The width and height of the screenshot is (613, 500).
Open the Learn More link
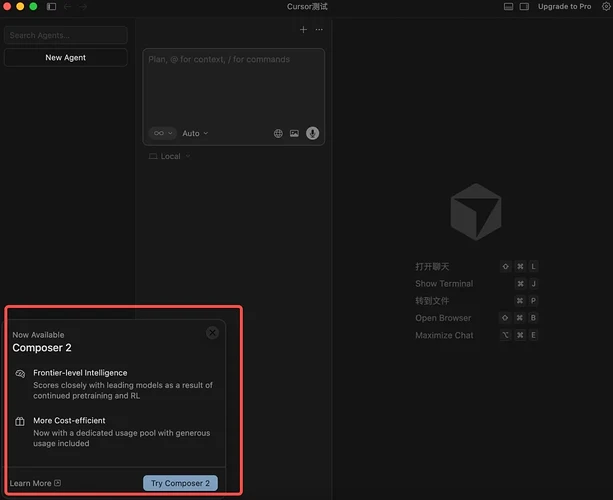(35, 483)
